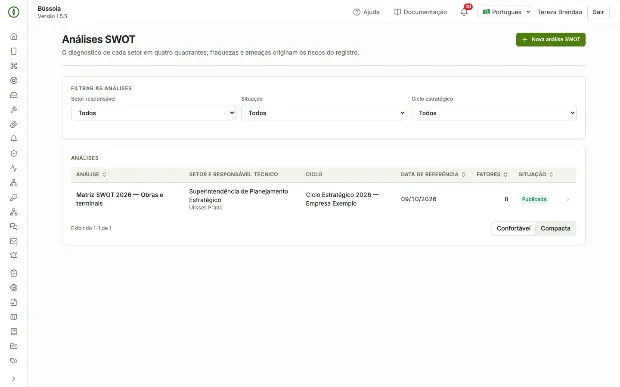Click the bell icon in the left sidebar
Image resolution: width=620 pixels, height=387 pixels.
pyautogui.click(x=13, y=139)
